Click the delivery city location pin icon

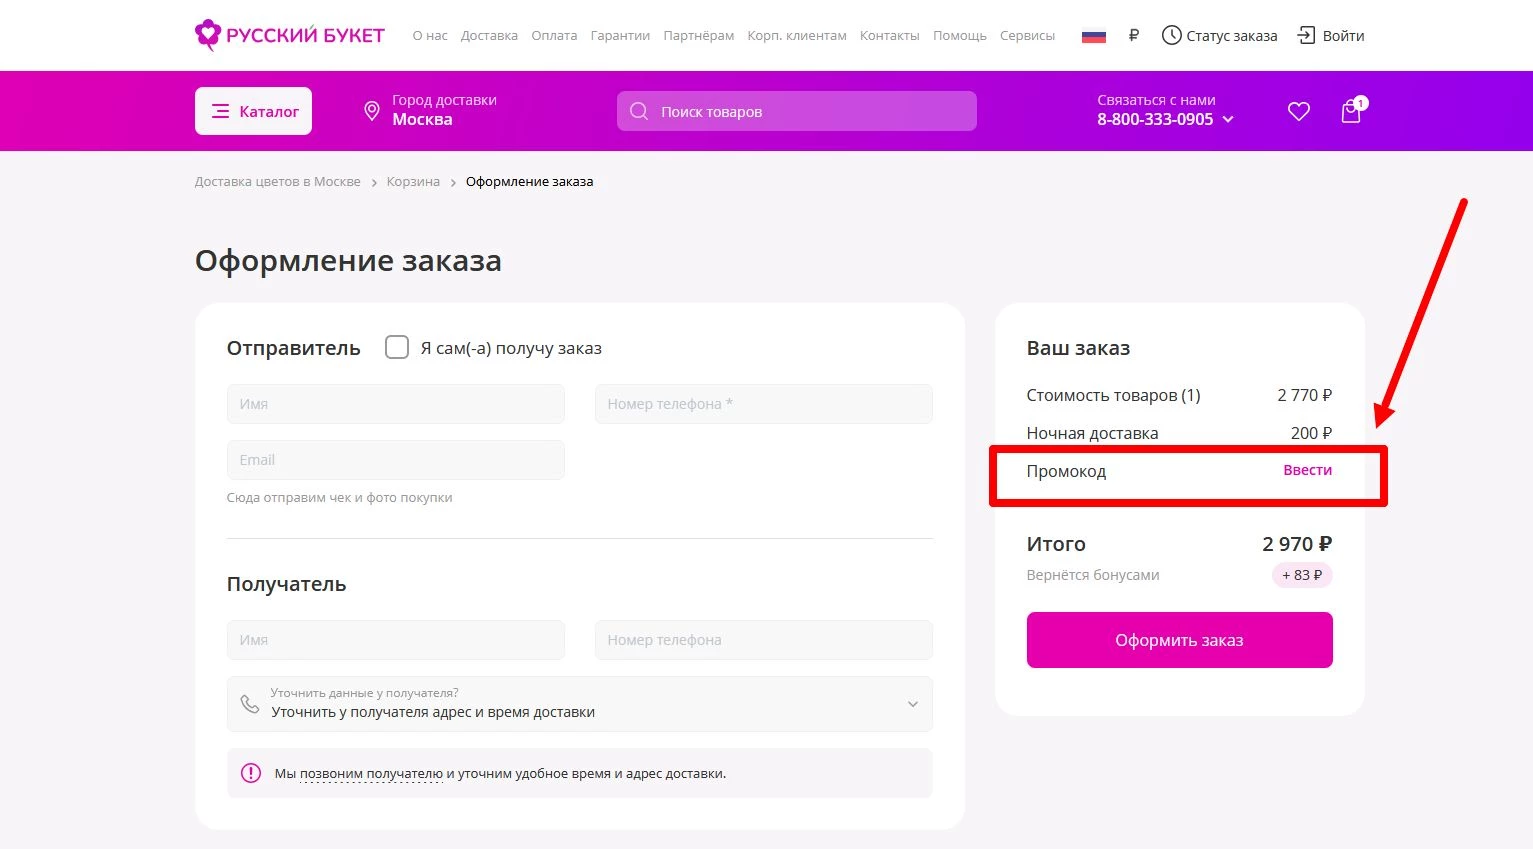tap(371, 111)
